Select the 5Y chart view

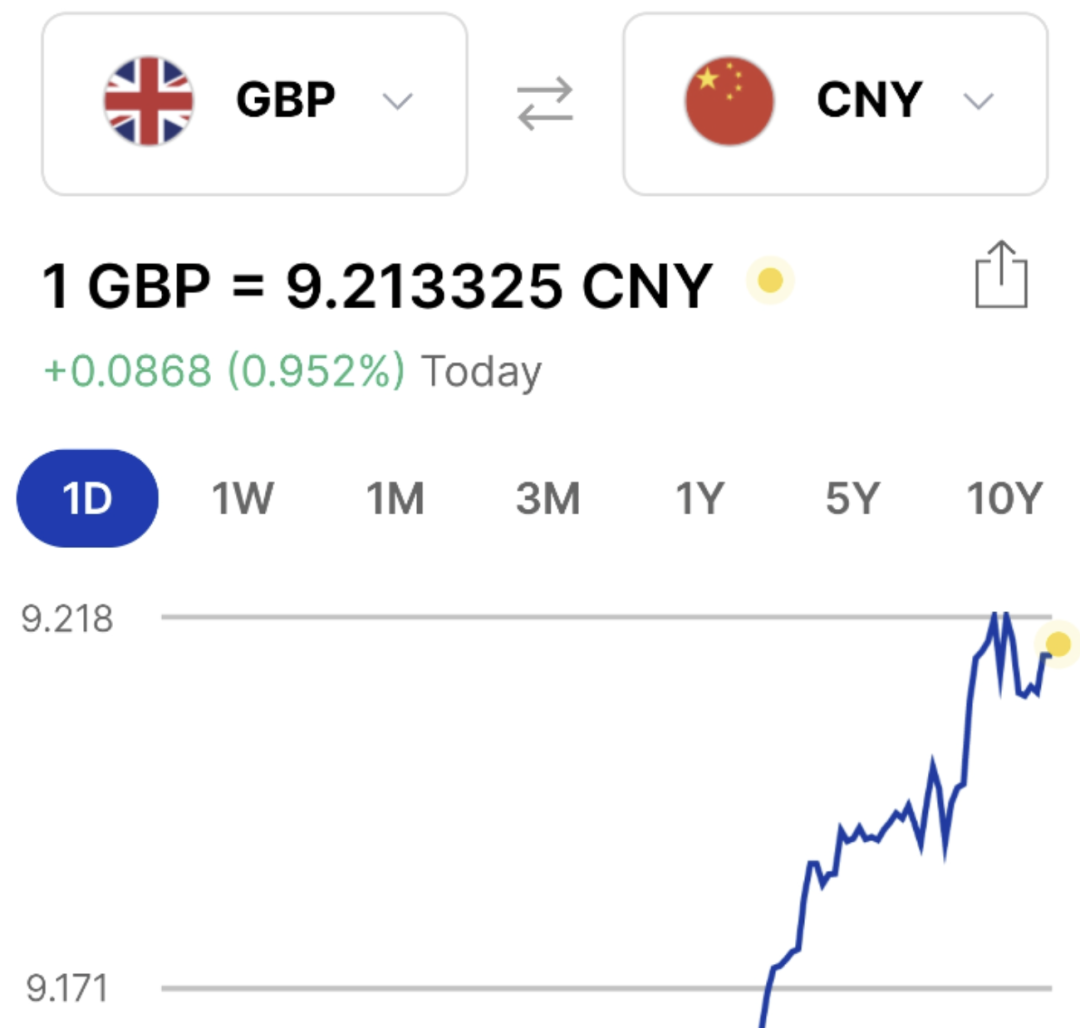coord(852,497)
